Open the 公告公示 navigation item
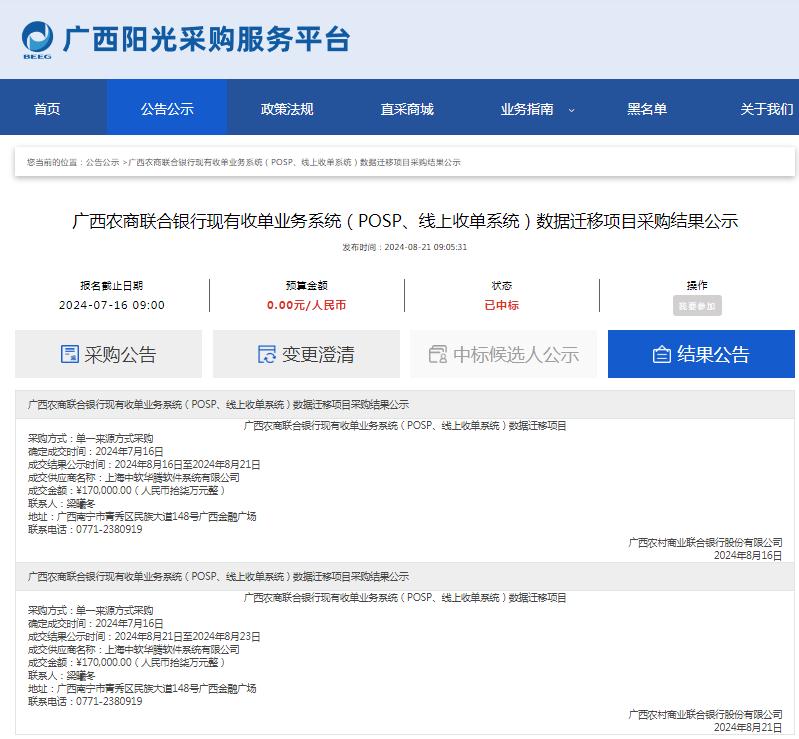799x739 pixels. tap(167, 109)
